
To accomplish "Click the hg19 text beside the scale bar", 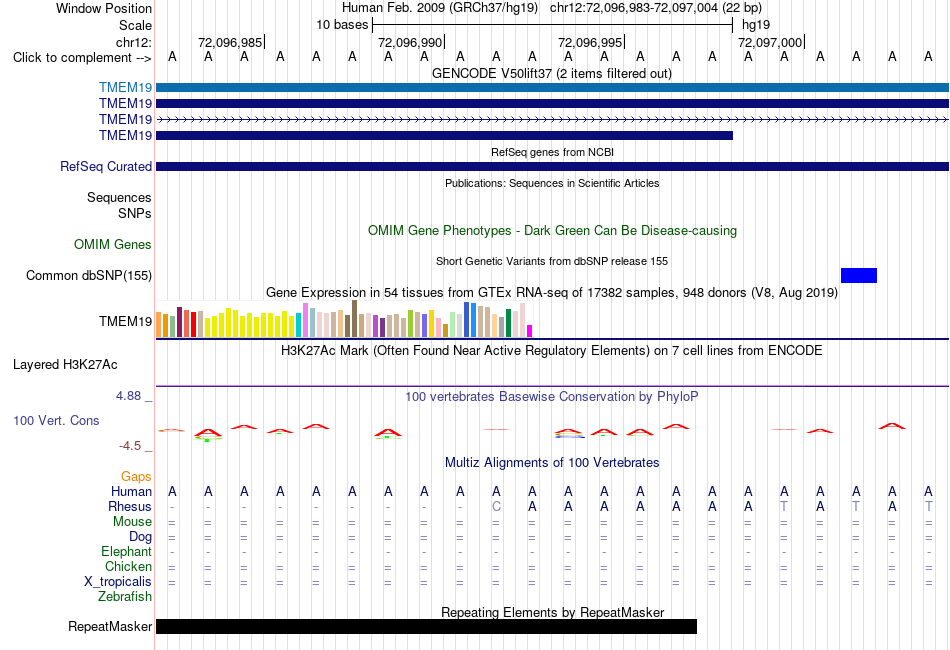I will coord(756,25).
